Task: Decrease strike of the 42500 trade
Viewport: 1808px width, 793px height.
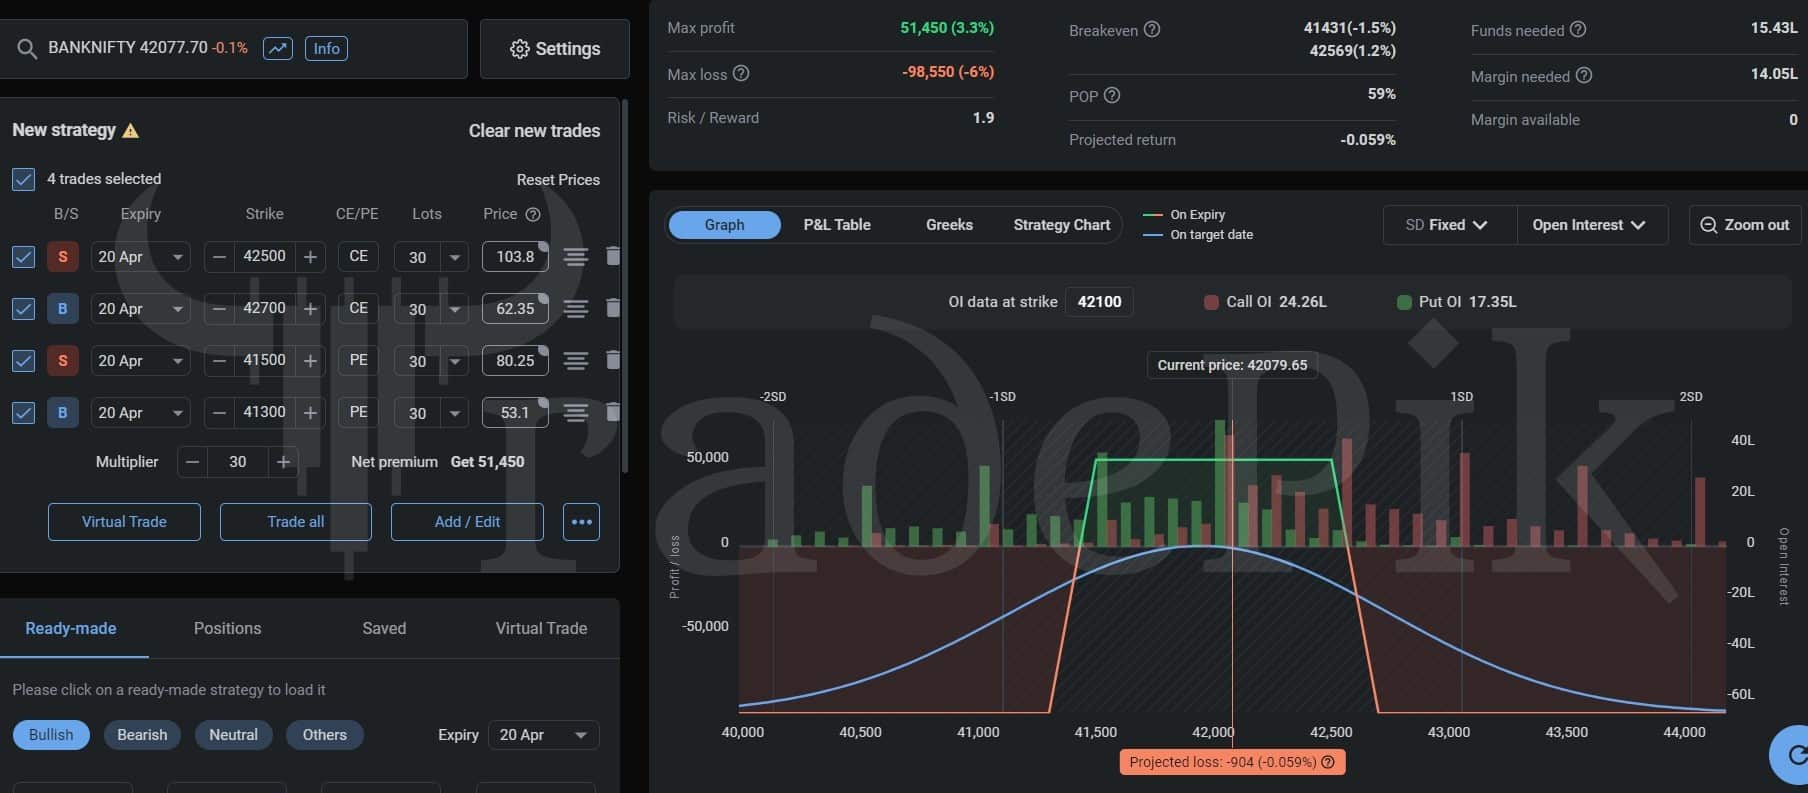Action: 219,257
